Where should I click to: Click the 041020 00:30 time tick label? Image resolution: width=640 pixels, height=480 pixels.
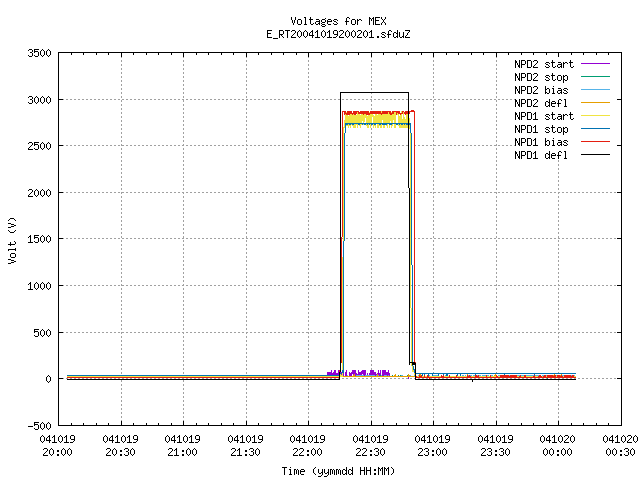pyautogui.click(x=620, y=446)
